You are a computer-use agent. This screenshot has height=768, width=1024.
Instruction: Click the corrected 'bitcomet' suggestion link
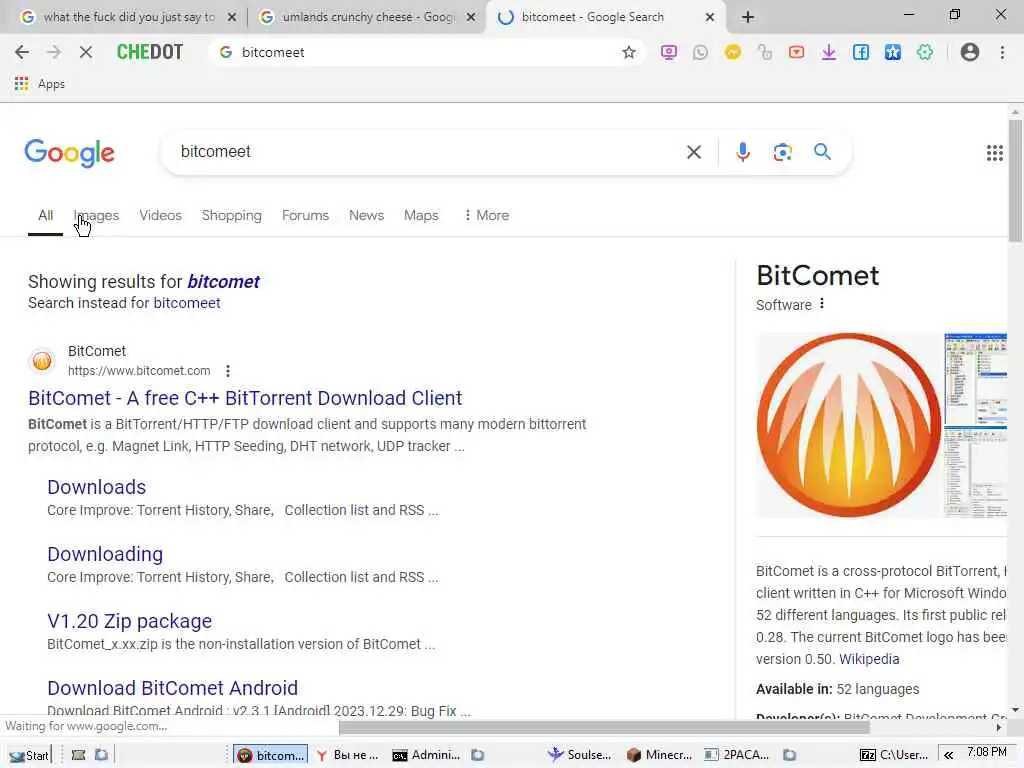click(x=223, y=281)
